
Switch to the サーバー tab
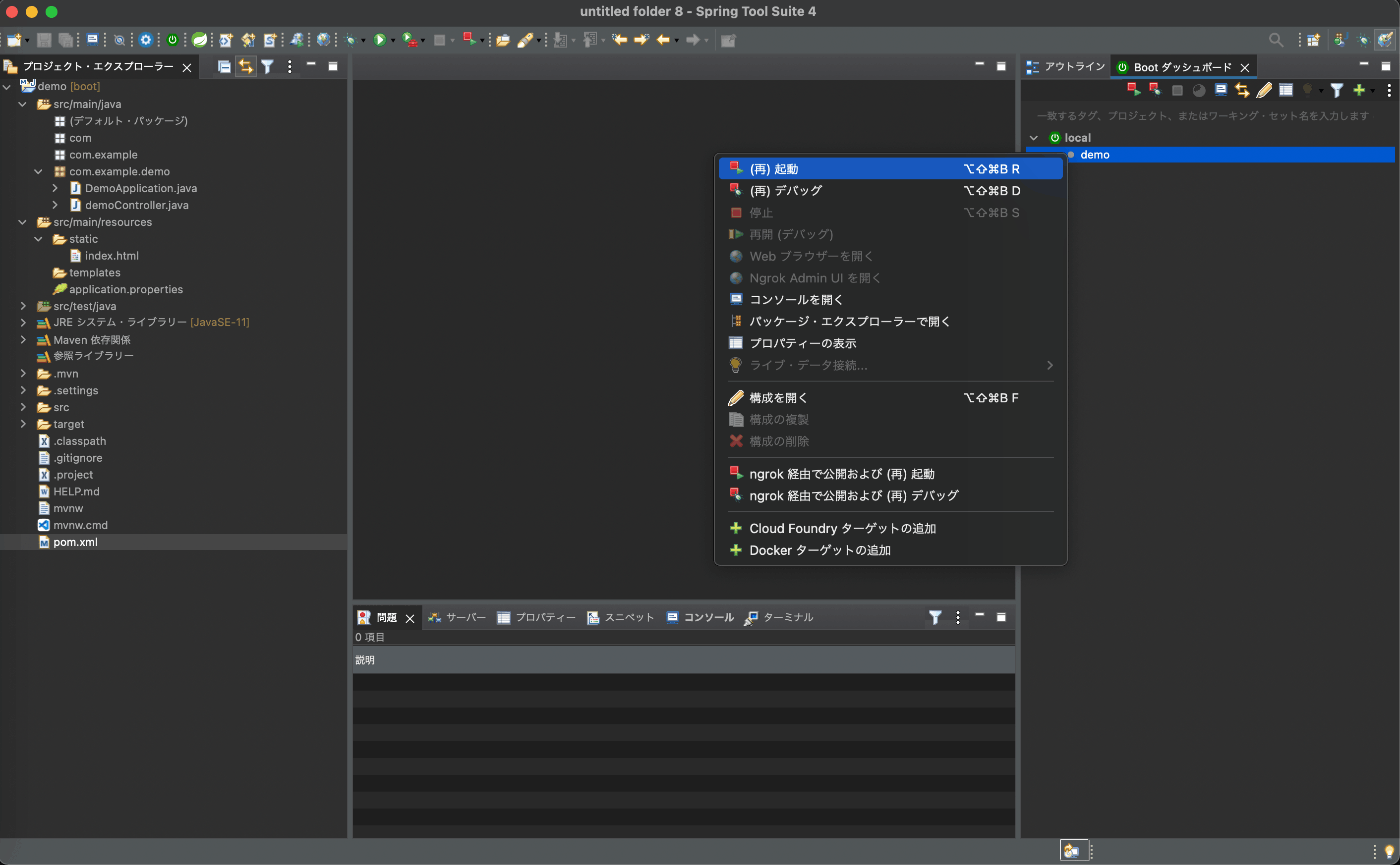[x=457, y=617]
